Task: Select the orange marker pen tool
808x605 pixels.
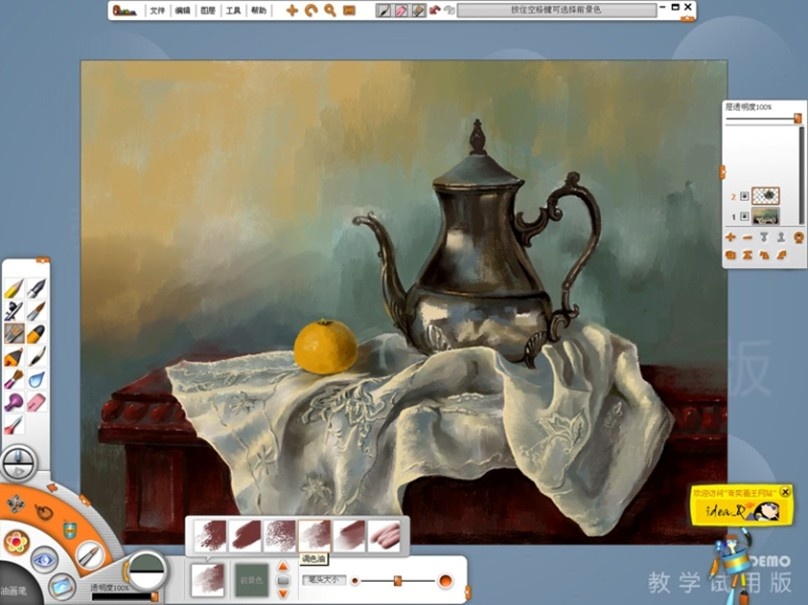Action: click(x=36, y=333)
